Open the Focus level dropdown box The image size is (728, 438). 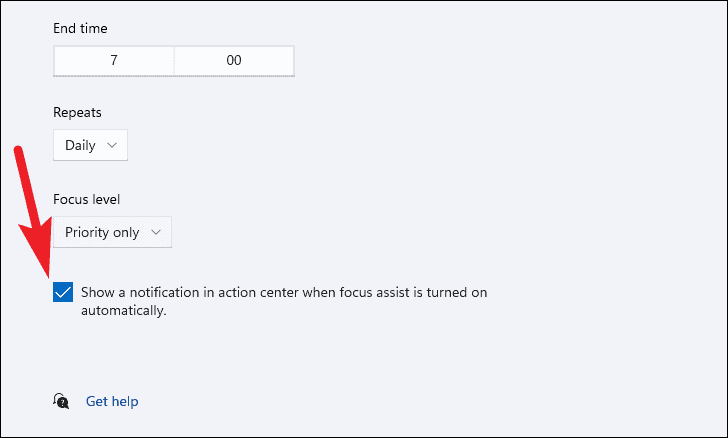112,232
